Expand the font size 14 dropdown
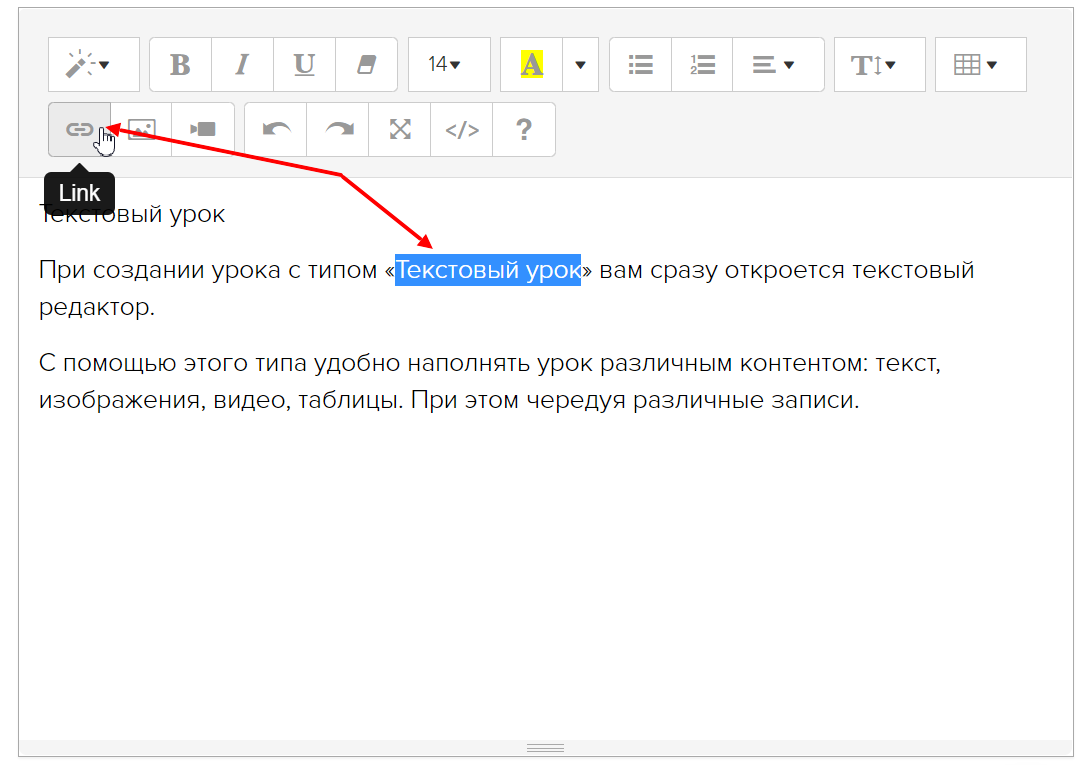Screen dimensions: 1090x765 [x=449, y=65]
